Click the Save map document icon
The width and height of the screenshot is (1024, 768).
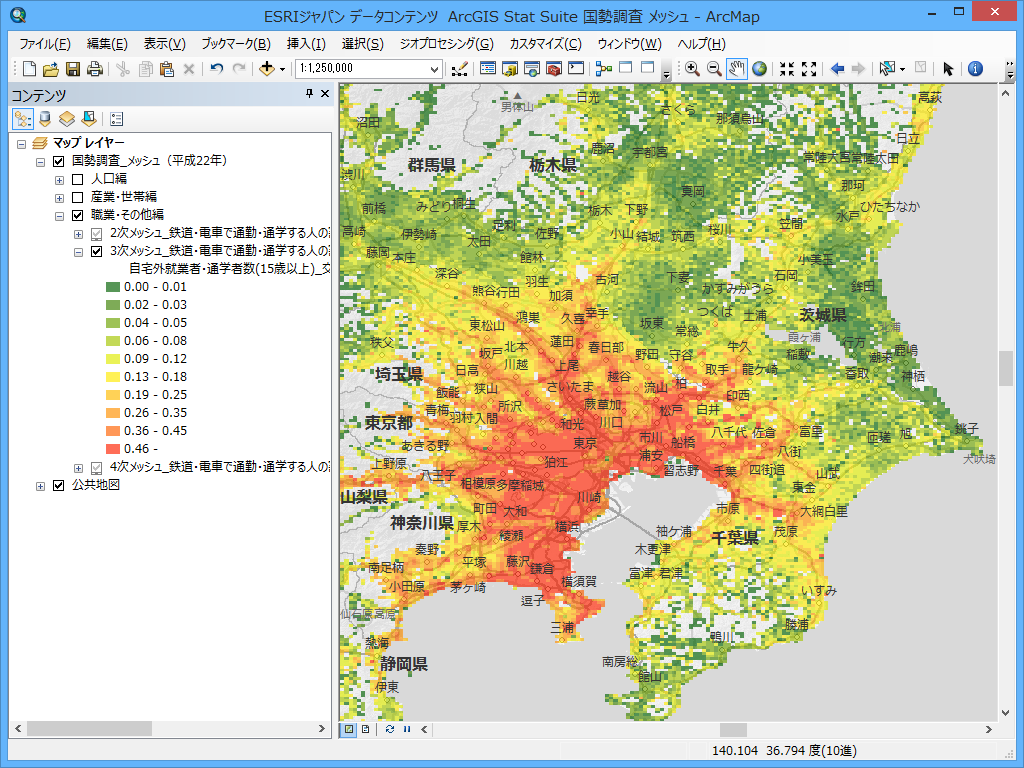tap(73, 69)
